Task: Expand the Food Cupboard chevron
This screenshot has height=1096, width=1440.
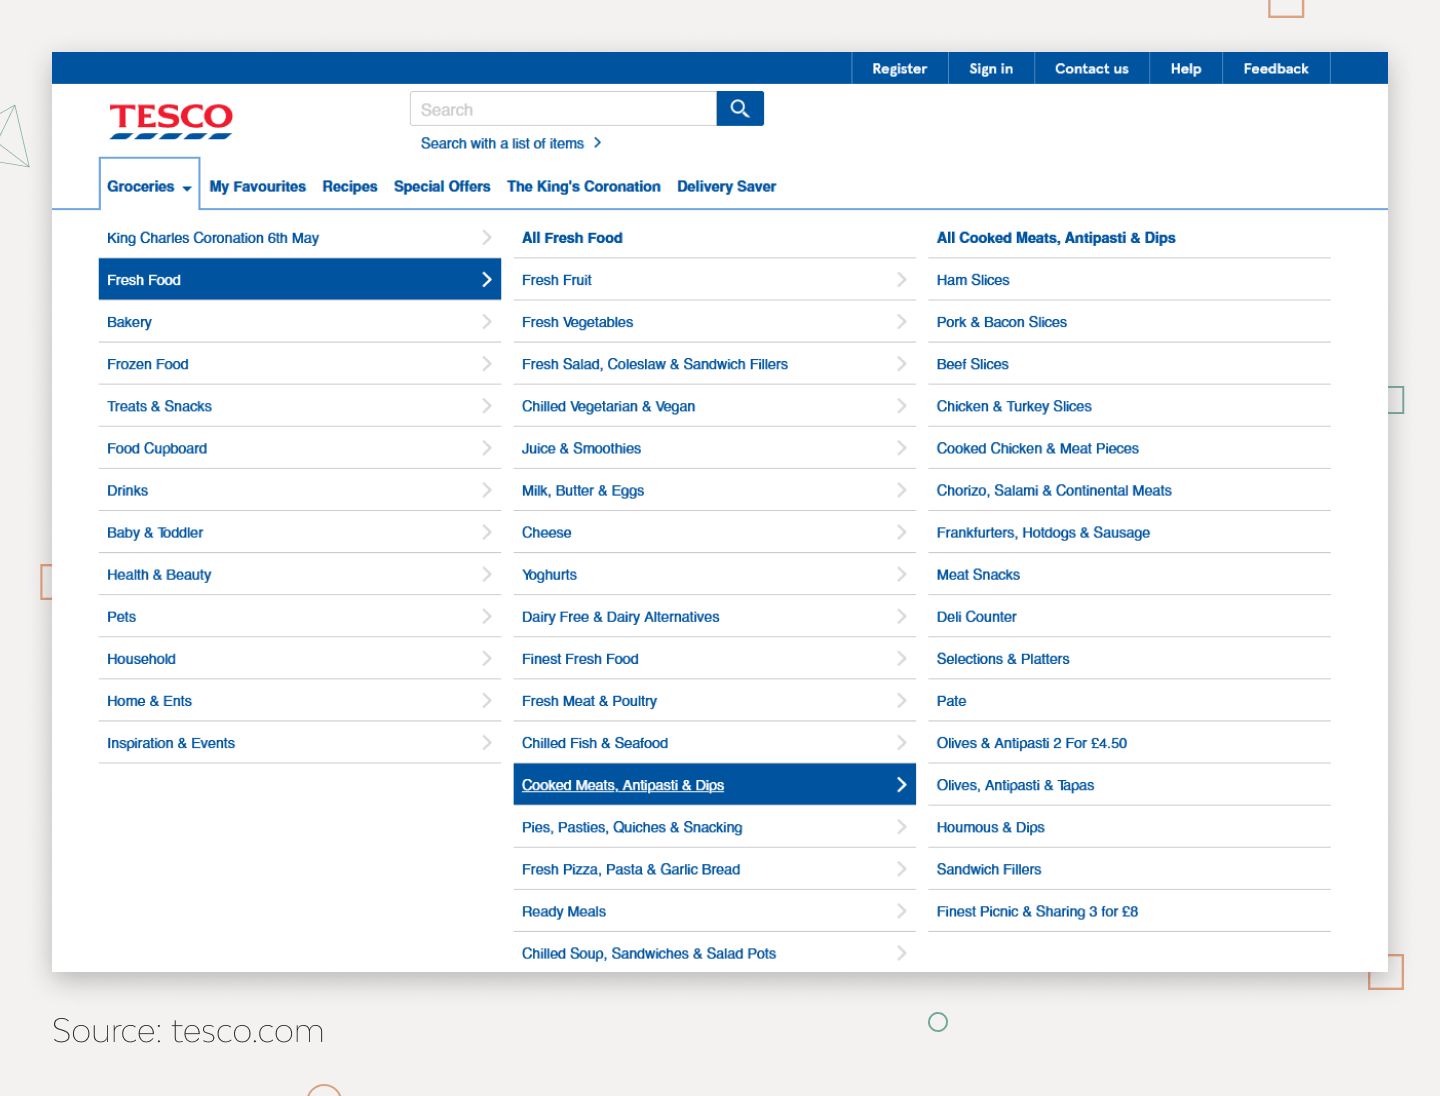Action: [487, 448]
